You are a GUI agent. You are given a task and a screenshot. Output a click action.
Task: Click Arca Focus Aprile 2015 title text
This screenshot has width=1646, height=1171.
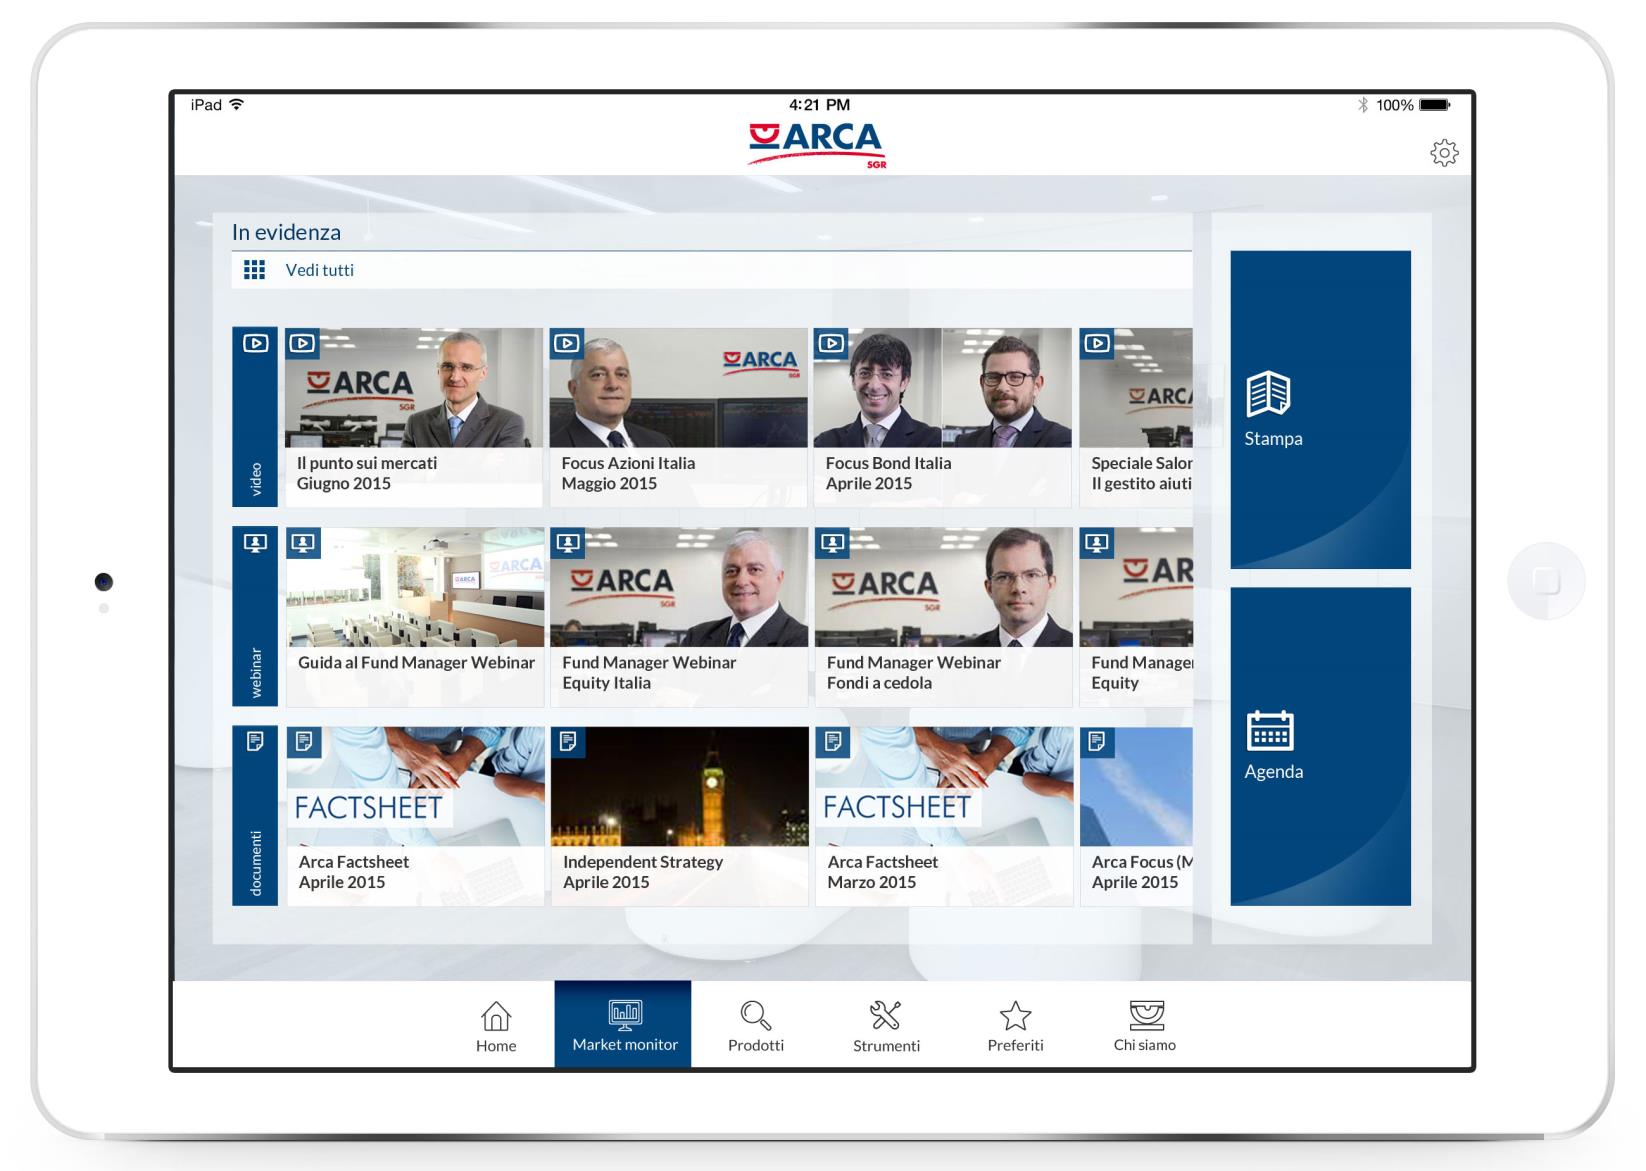pyautogui.click(x=1141, y=872)
